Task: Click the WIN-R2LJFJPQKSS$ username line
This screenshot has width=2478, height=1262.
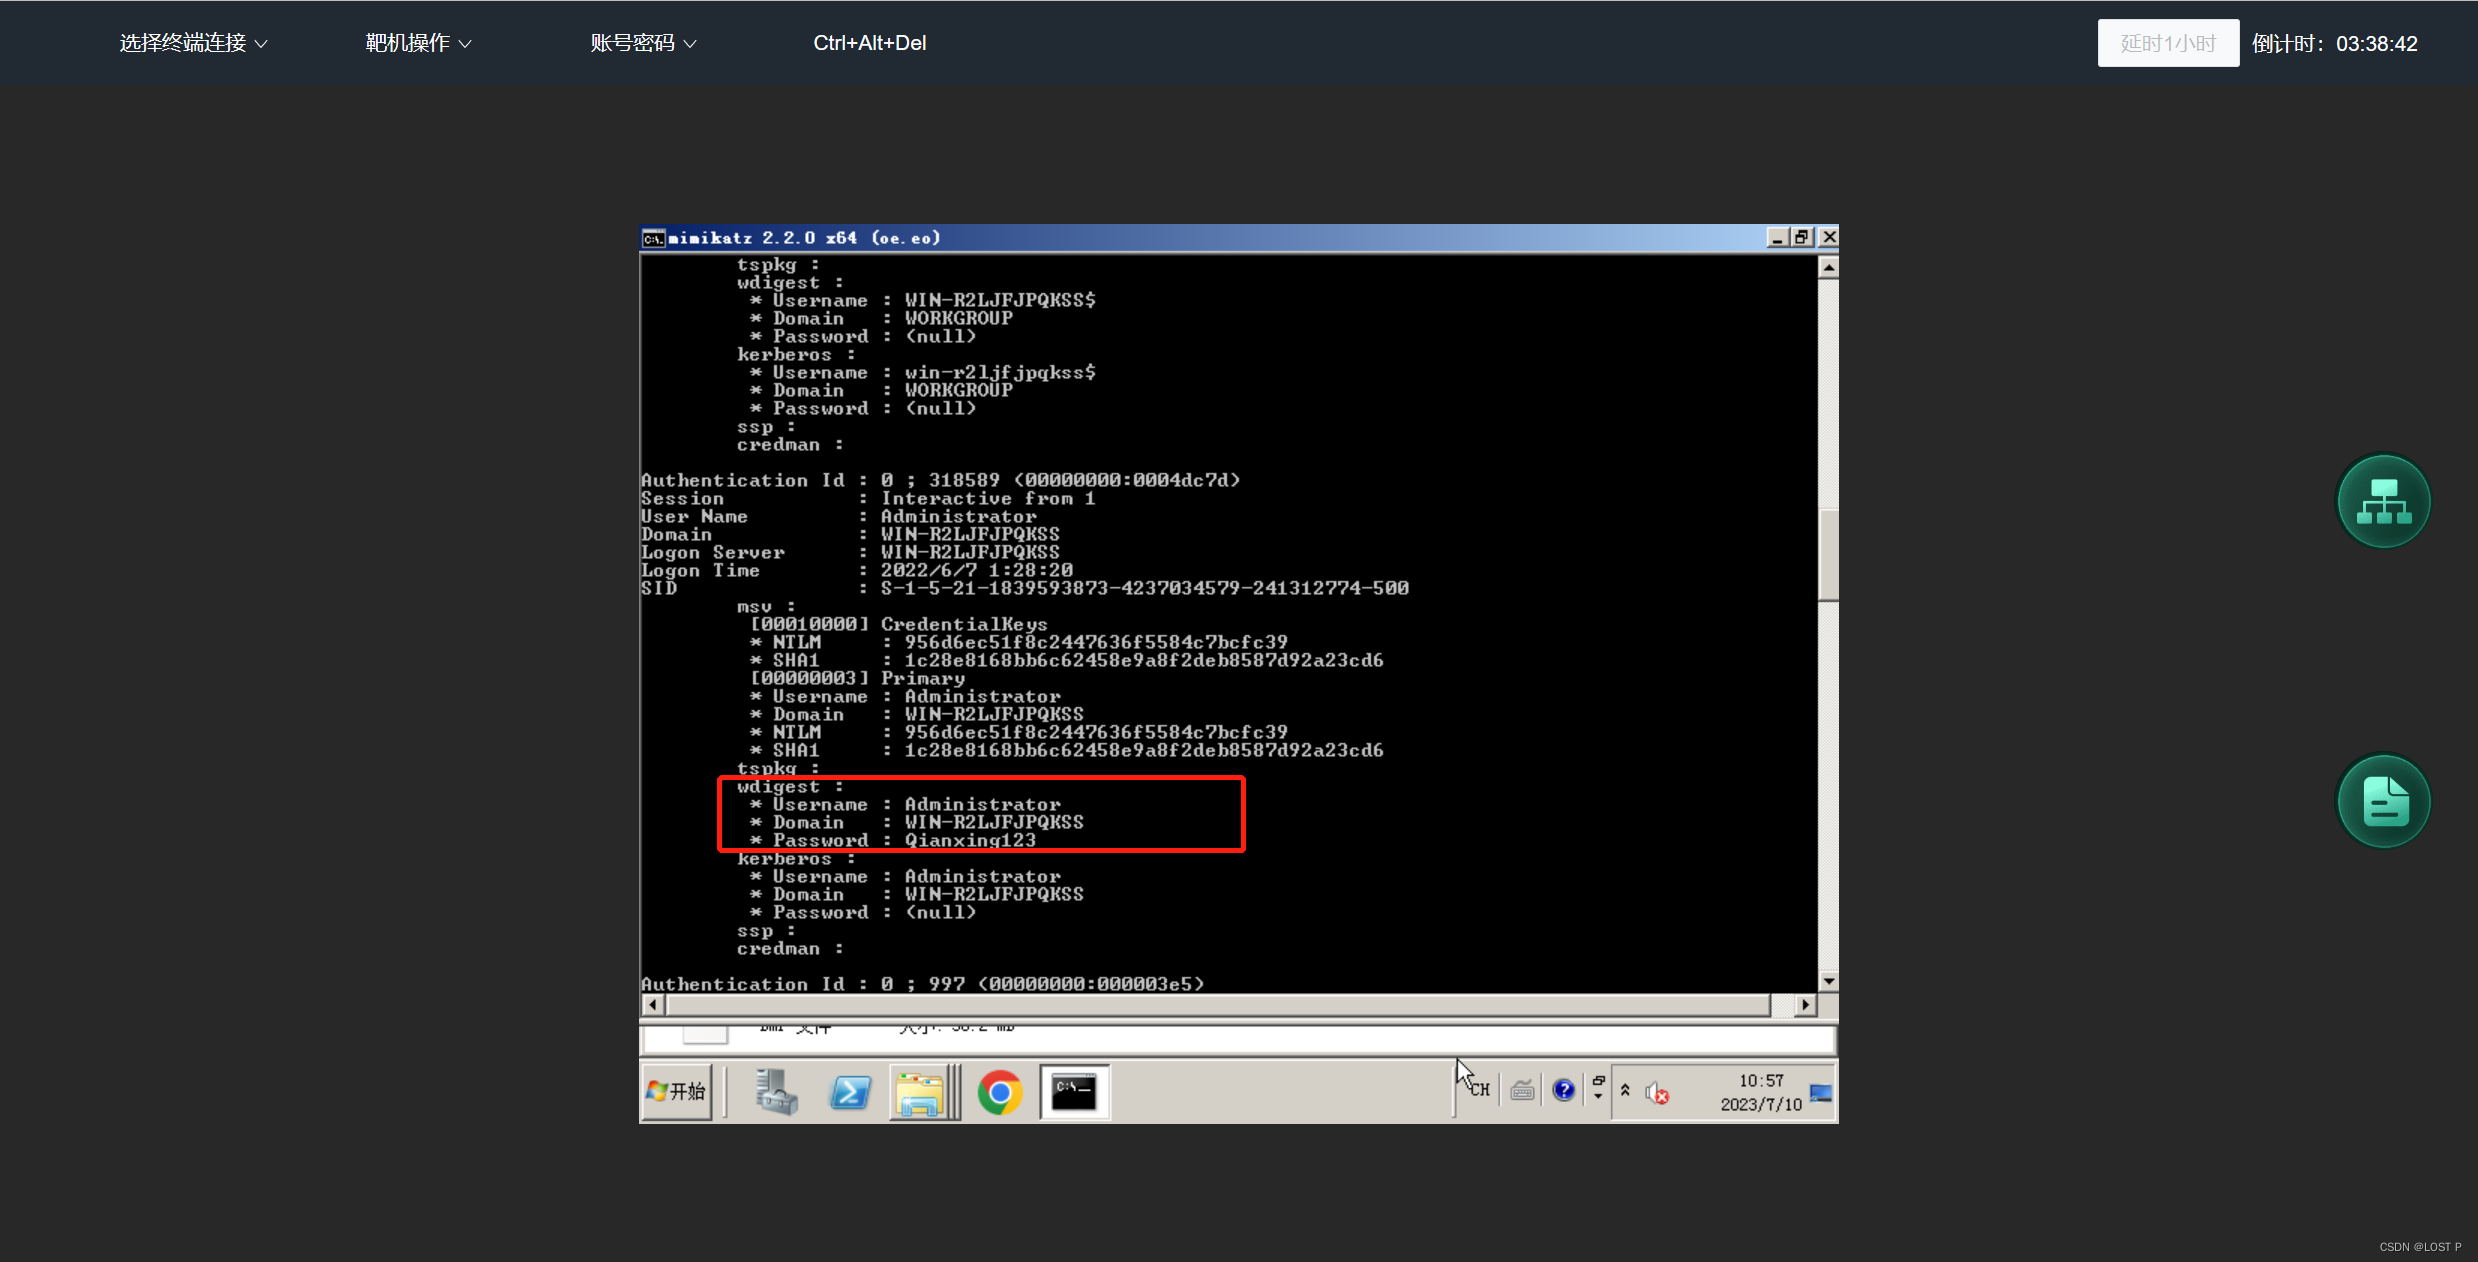Action: pos(923,300)
